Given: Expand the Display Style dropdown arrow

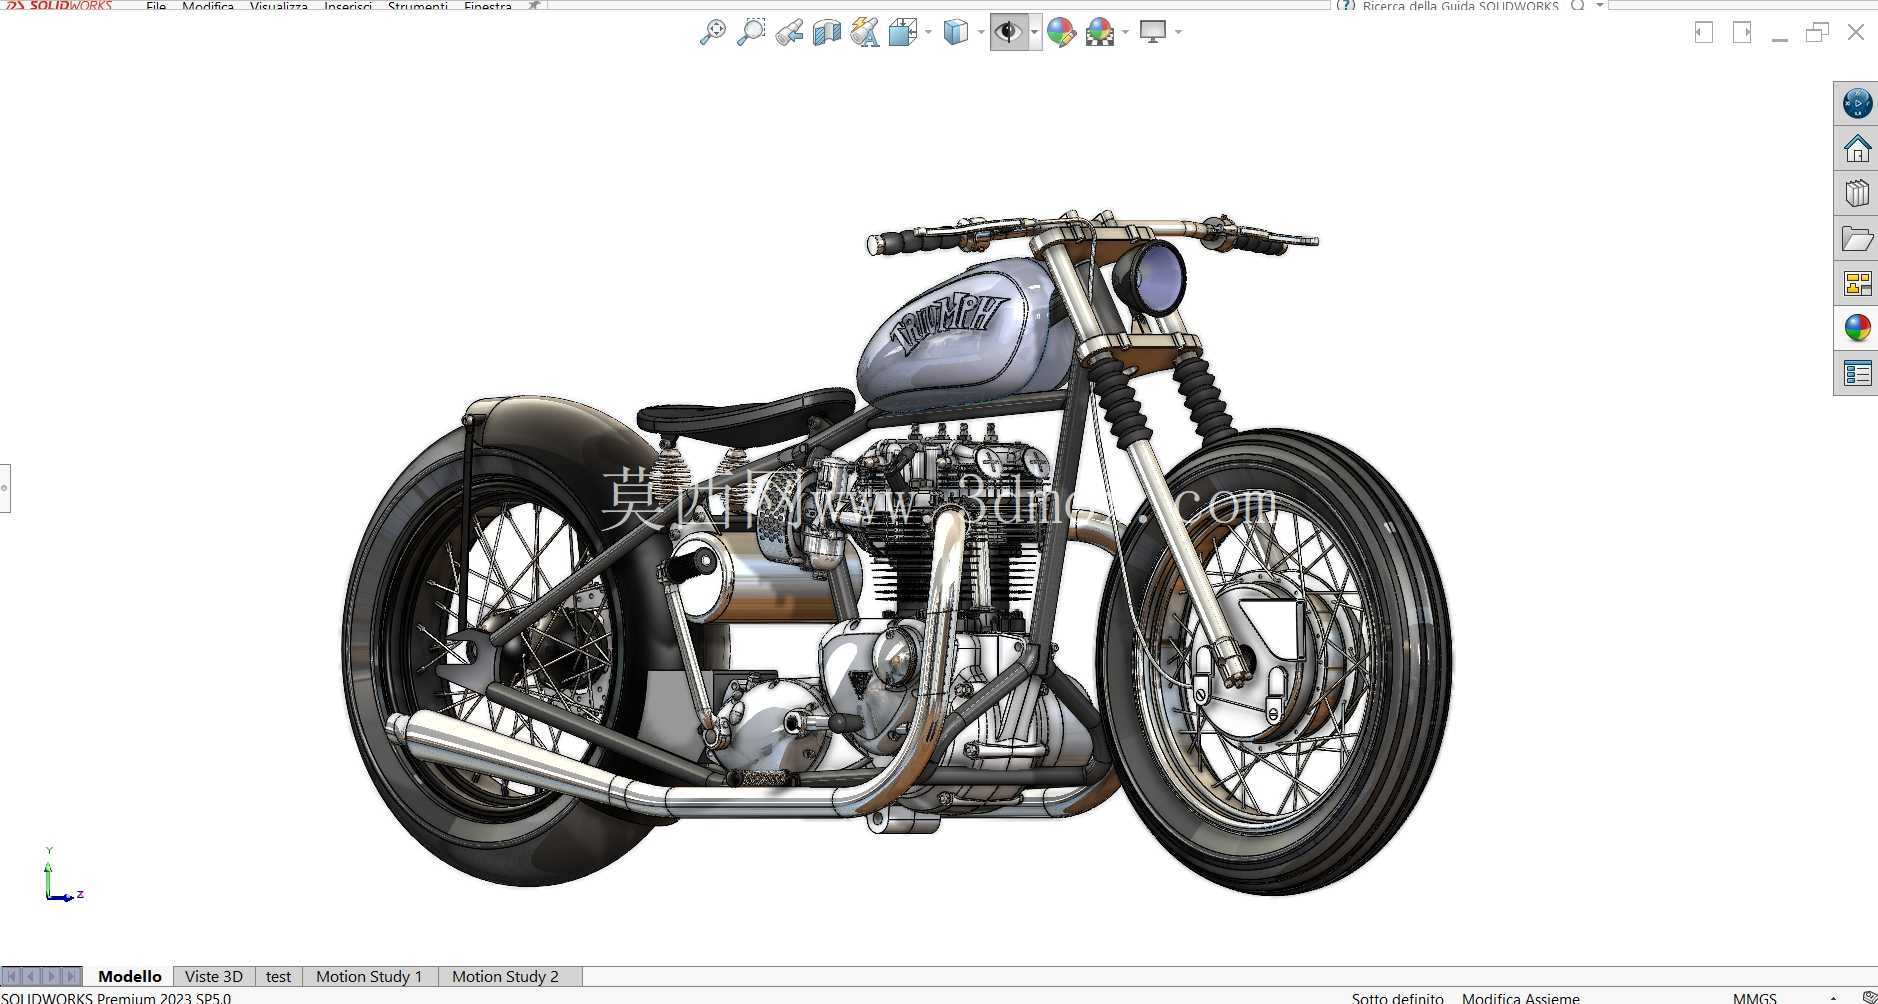Looking at the screenshot, I should [981, 32].
